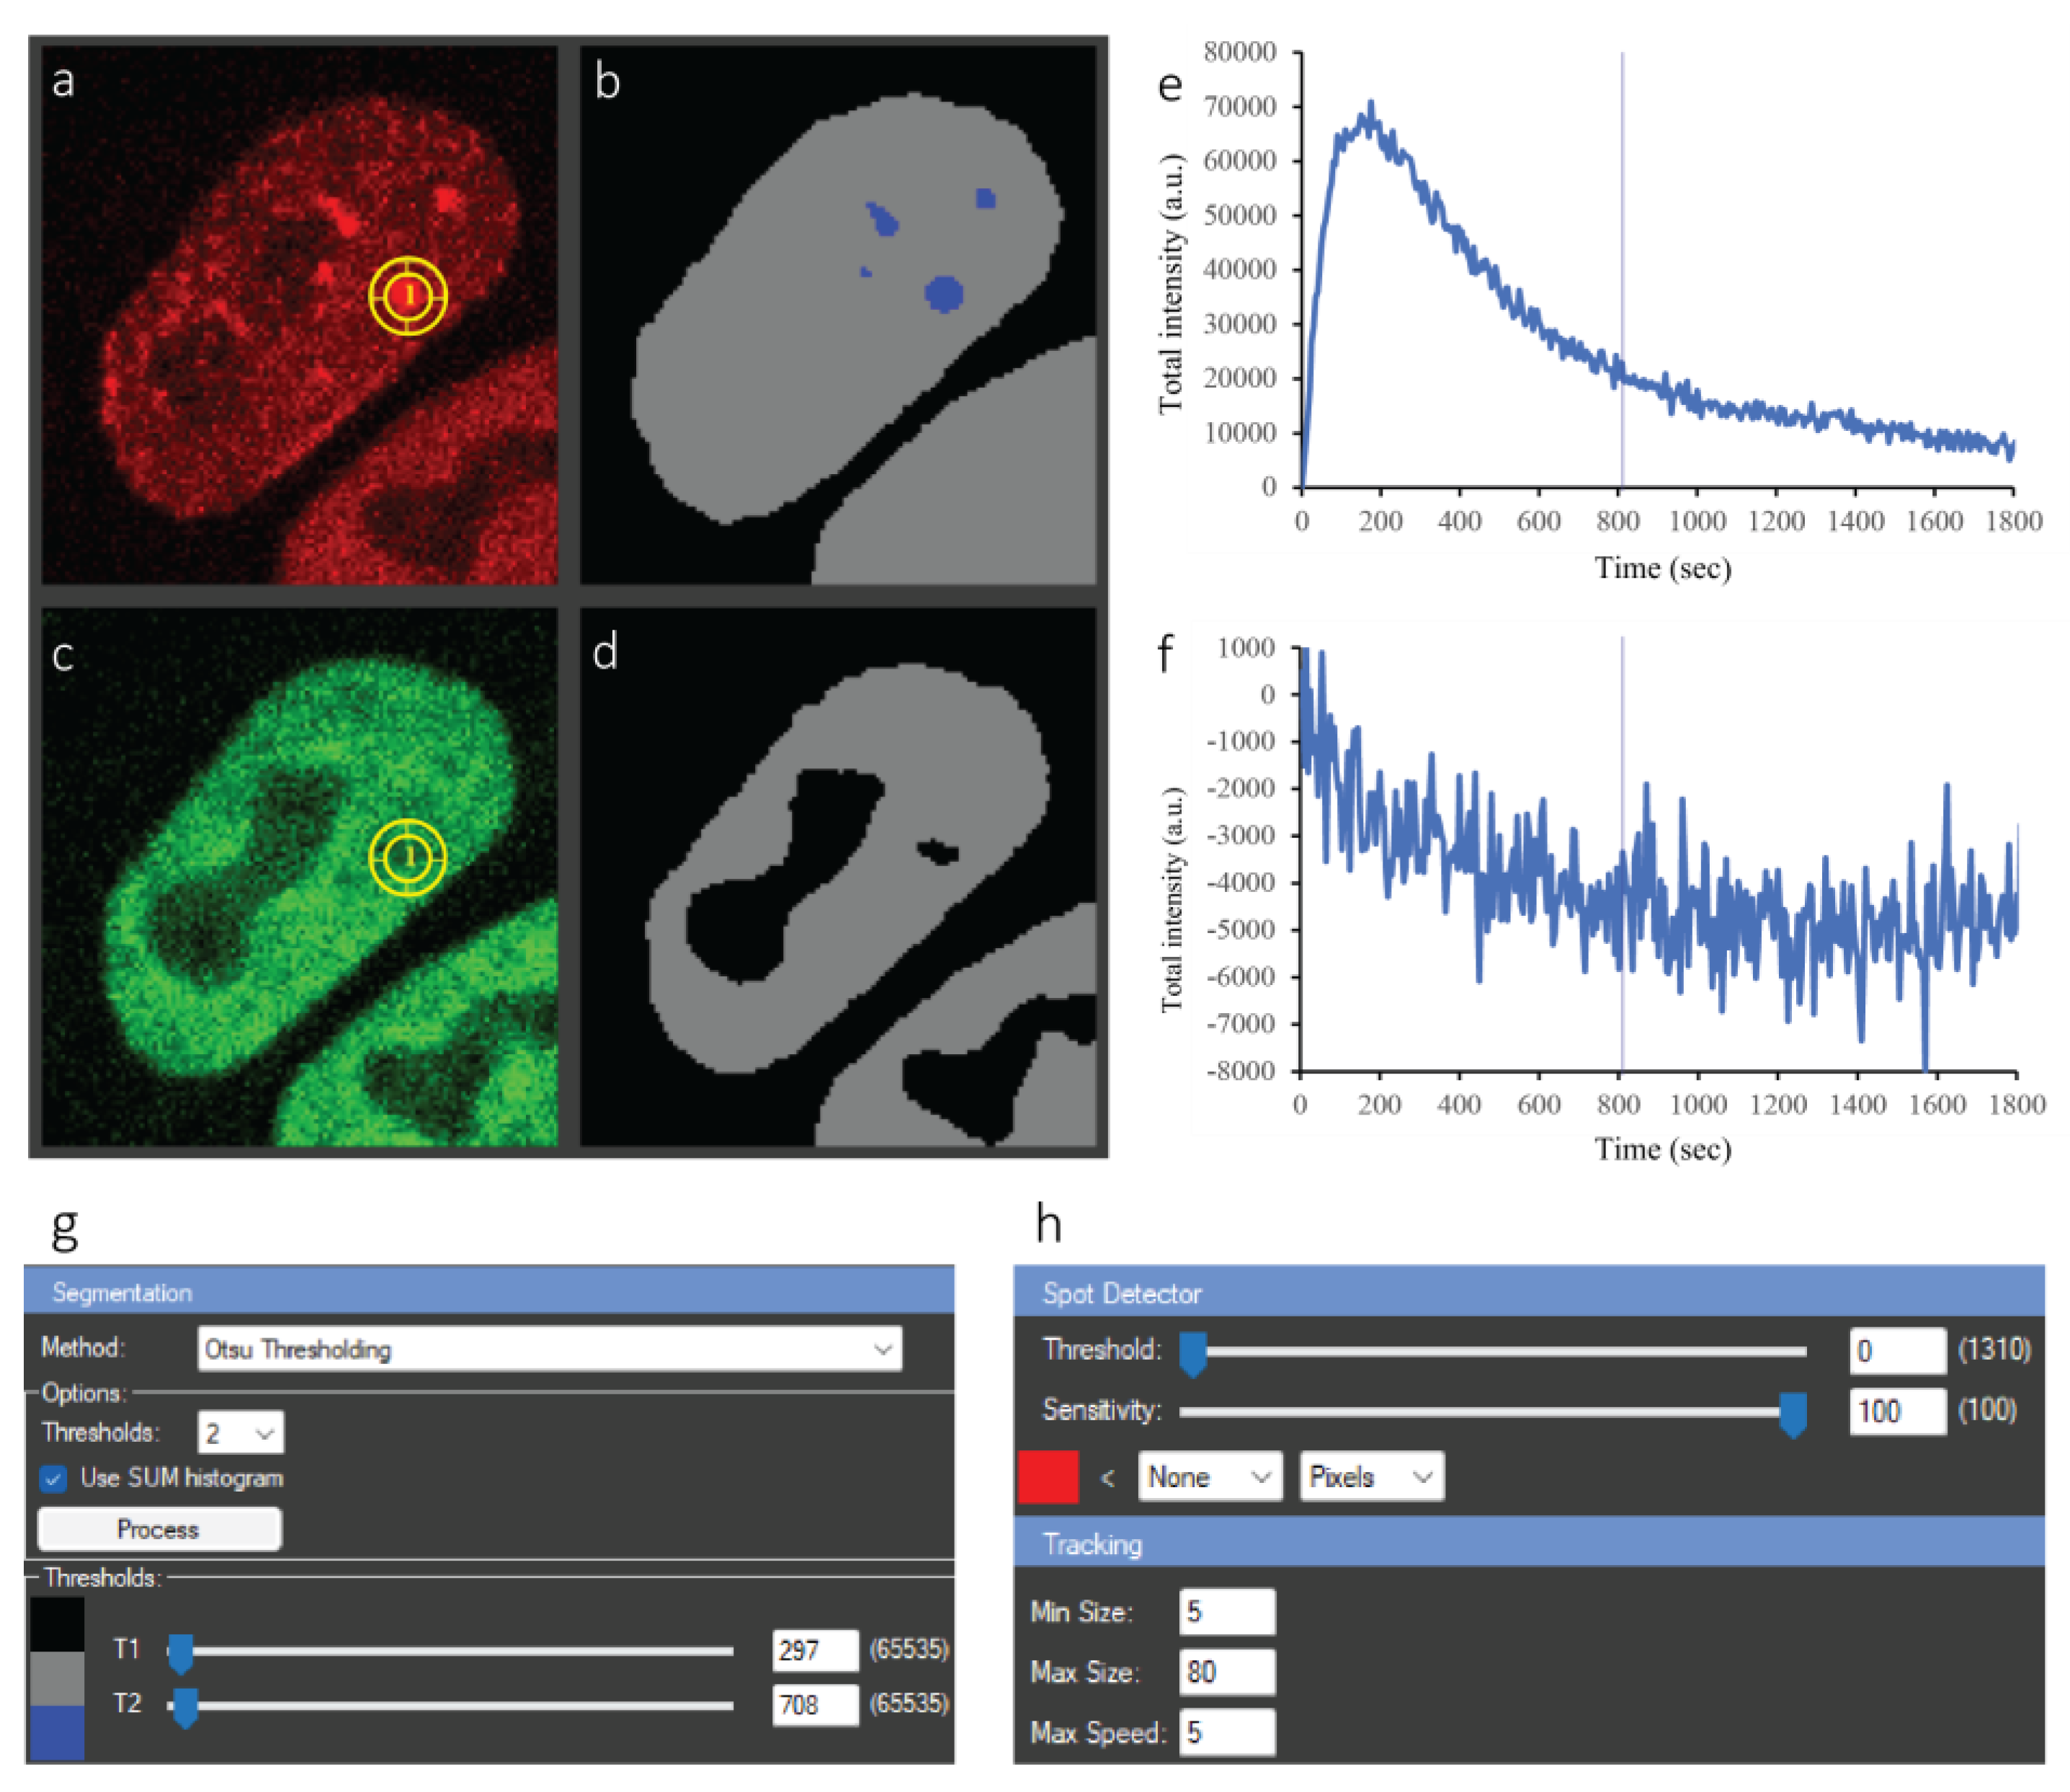Open the segmentation Method dropdown
This screenshot has width=2070, height=1792.
coord(550,1349)
